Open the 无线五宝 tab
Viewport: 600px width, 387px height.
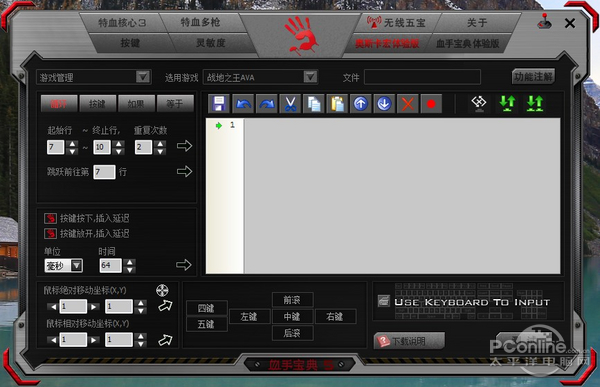point(396,23)
